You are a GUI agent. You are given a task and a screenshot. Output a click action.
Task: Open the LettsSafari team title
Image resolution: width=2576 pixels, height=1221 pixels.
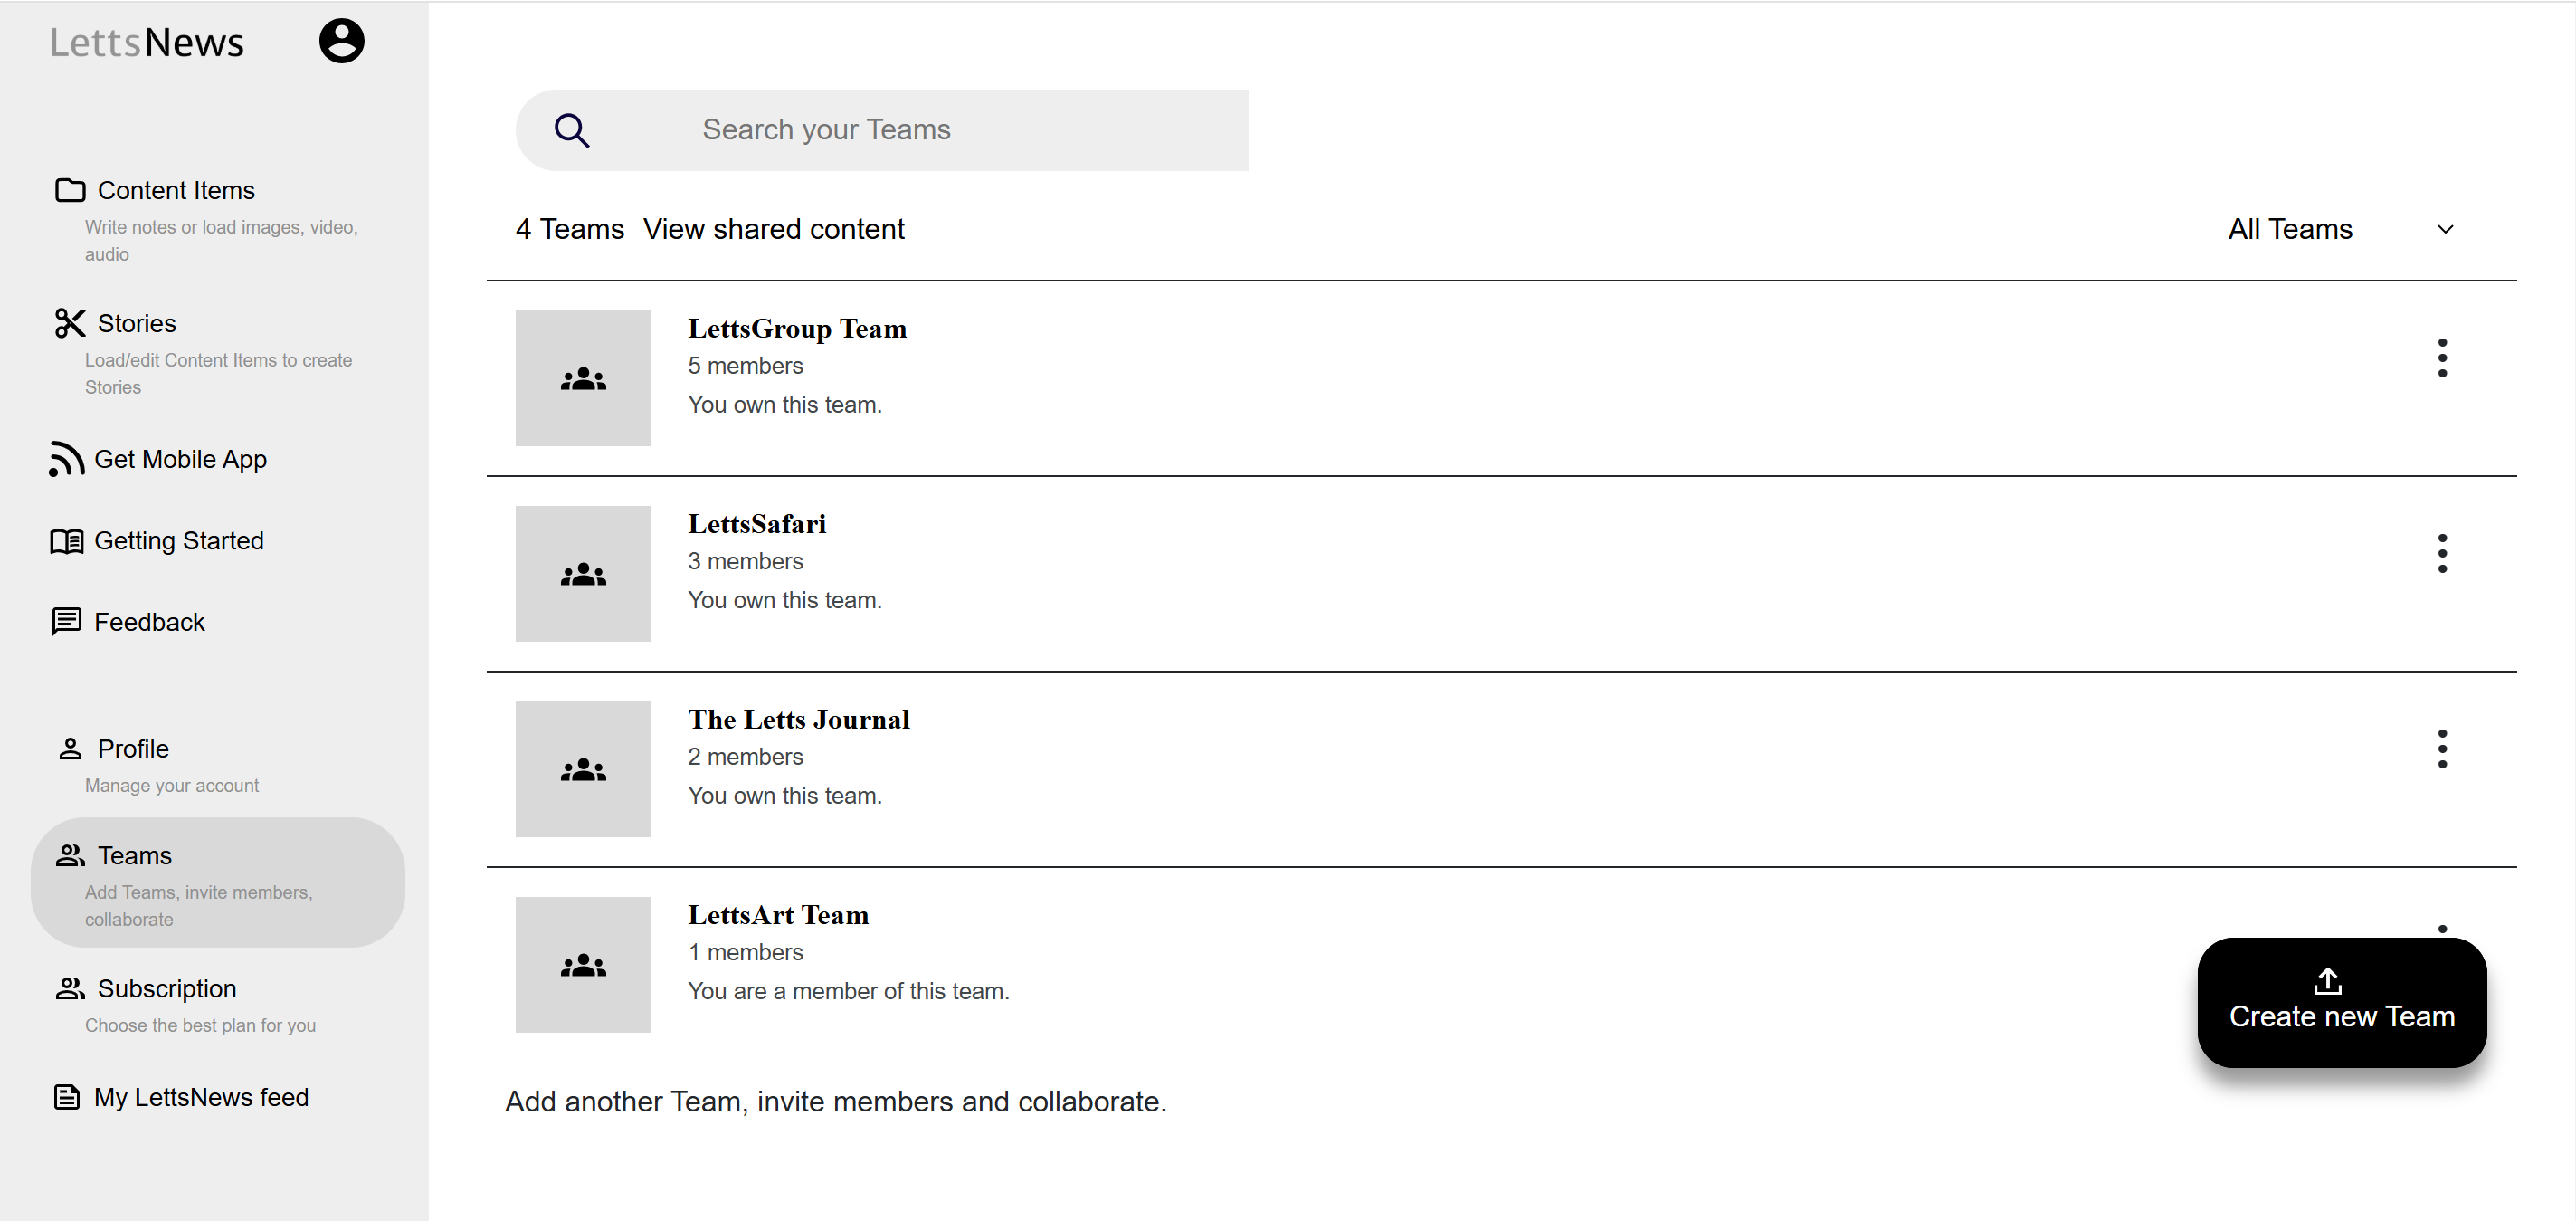point(757,524)
